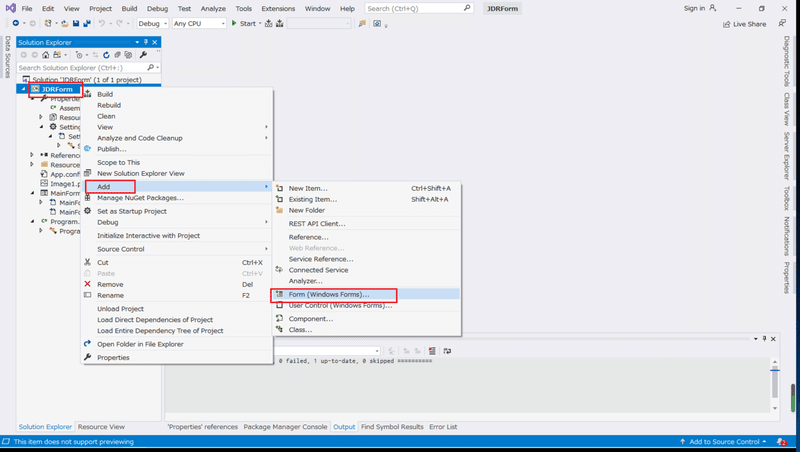Open the Extensions menu

pyautogui.click(x=278, y=9)
